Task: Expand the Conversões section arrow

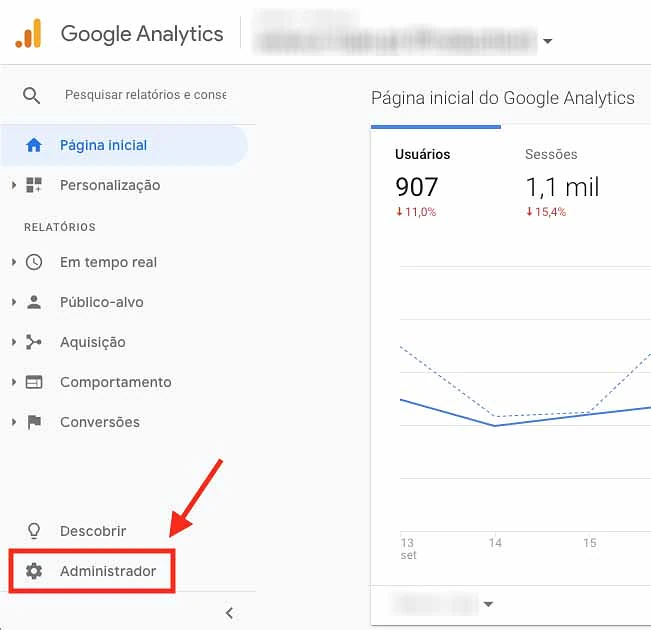Action: point(14,422)
